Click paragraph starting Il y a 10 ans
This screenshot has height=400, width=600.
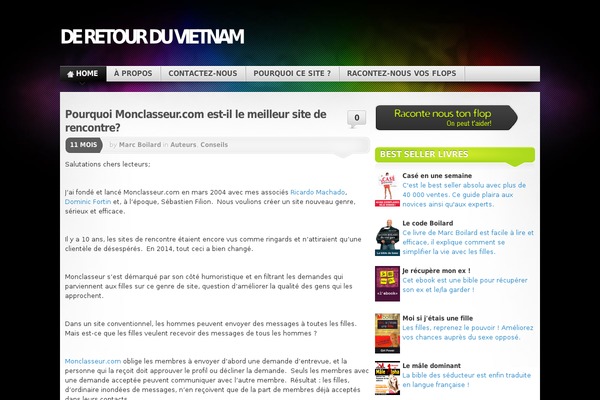pyautogui.click(x=213, y=244)
